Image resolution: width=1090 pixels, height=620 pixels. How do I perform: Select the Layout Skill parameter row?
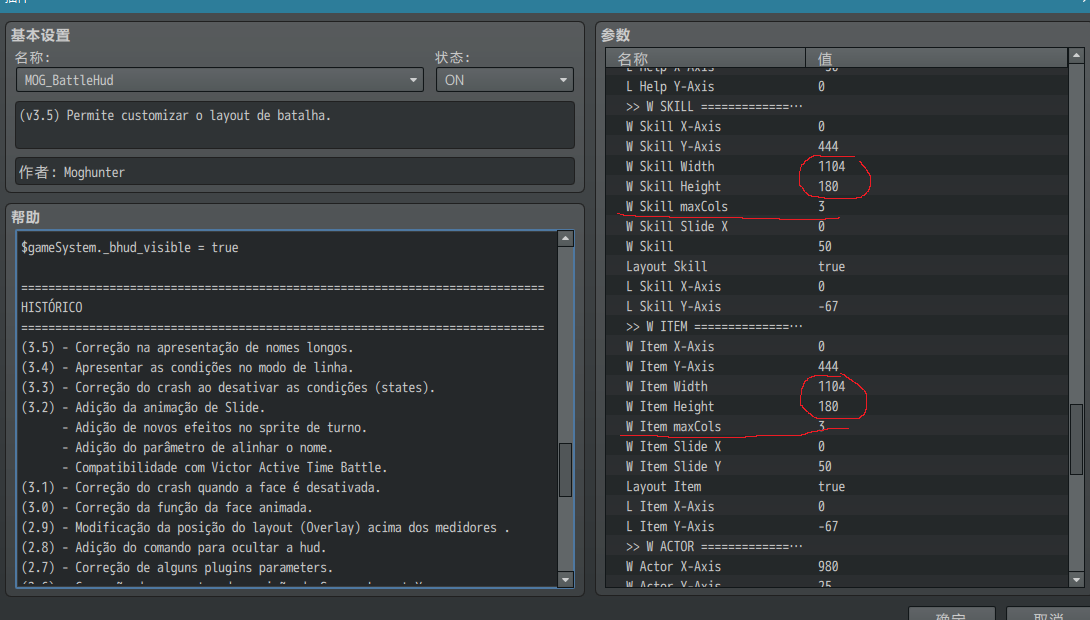(837, 266)
